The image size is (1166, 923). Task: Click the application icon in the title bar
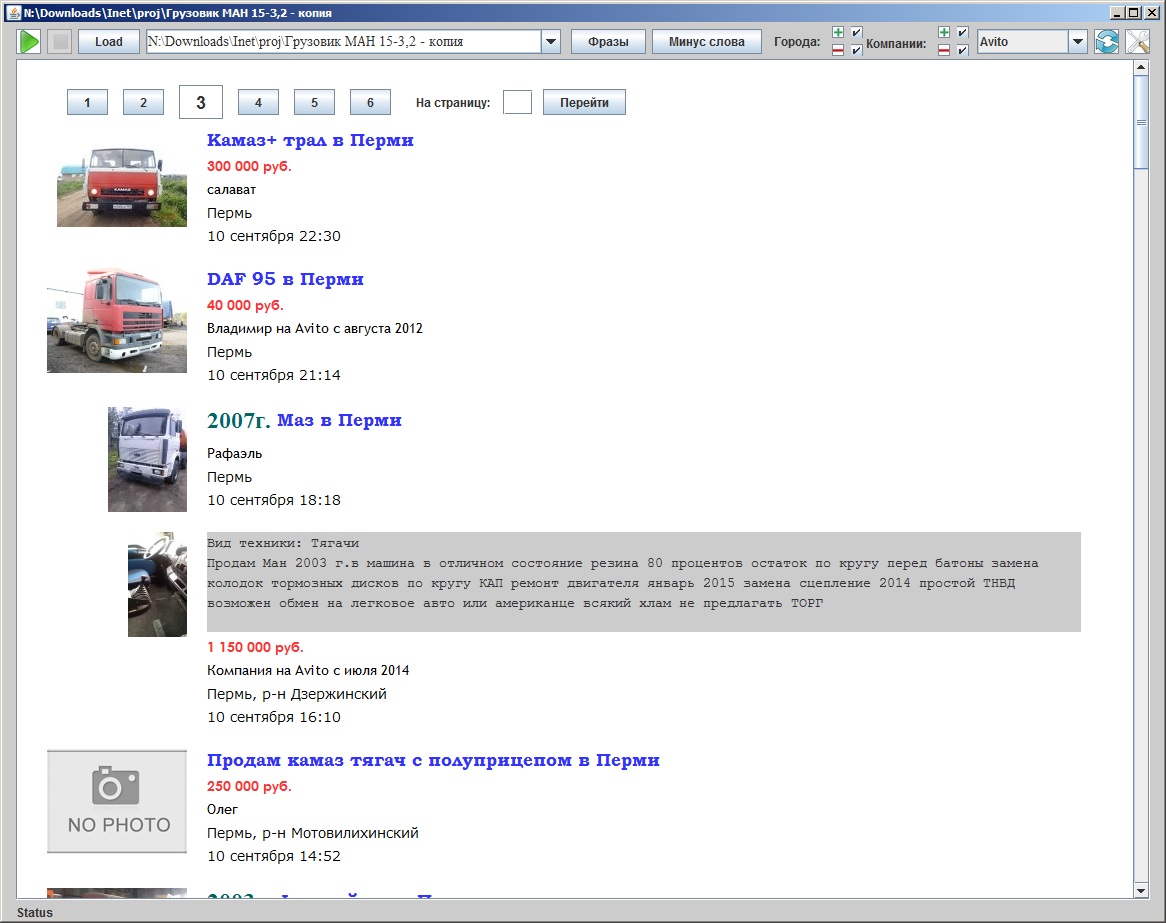click(12, 12)
